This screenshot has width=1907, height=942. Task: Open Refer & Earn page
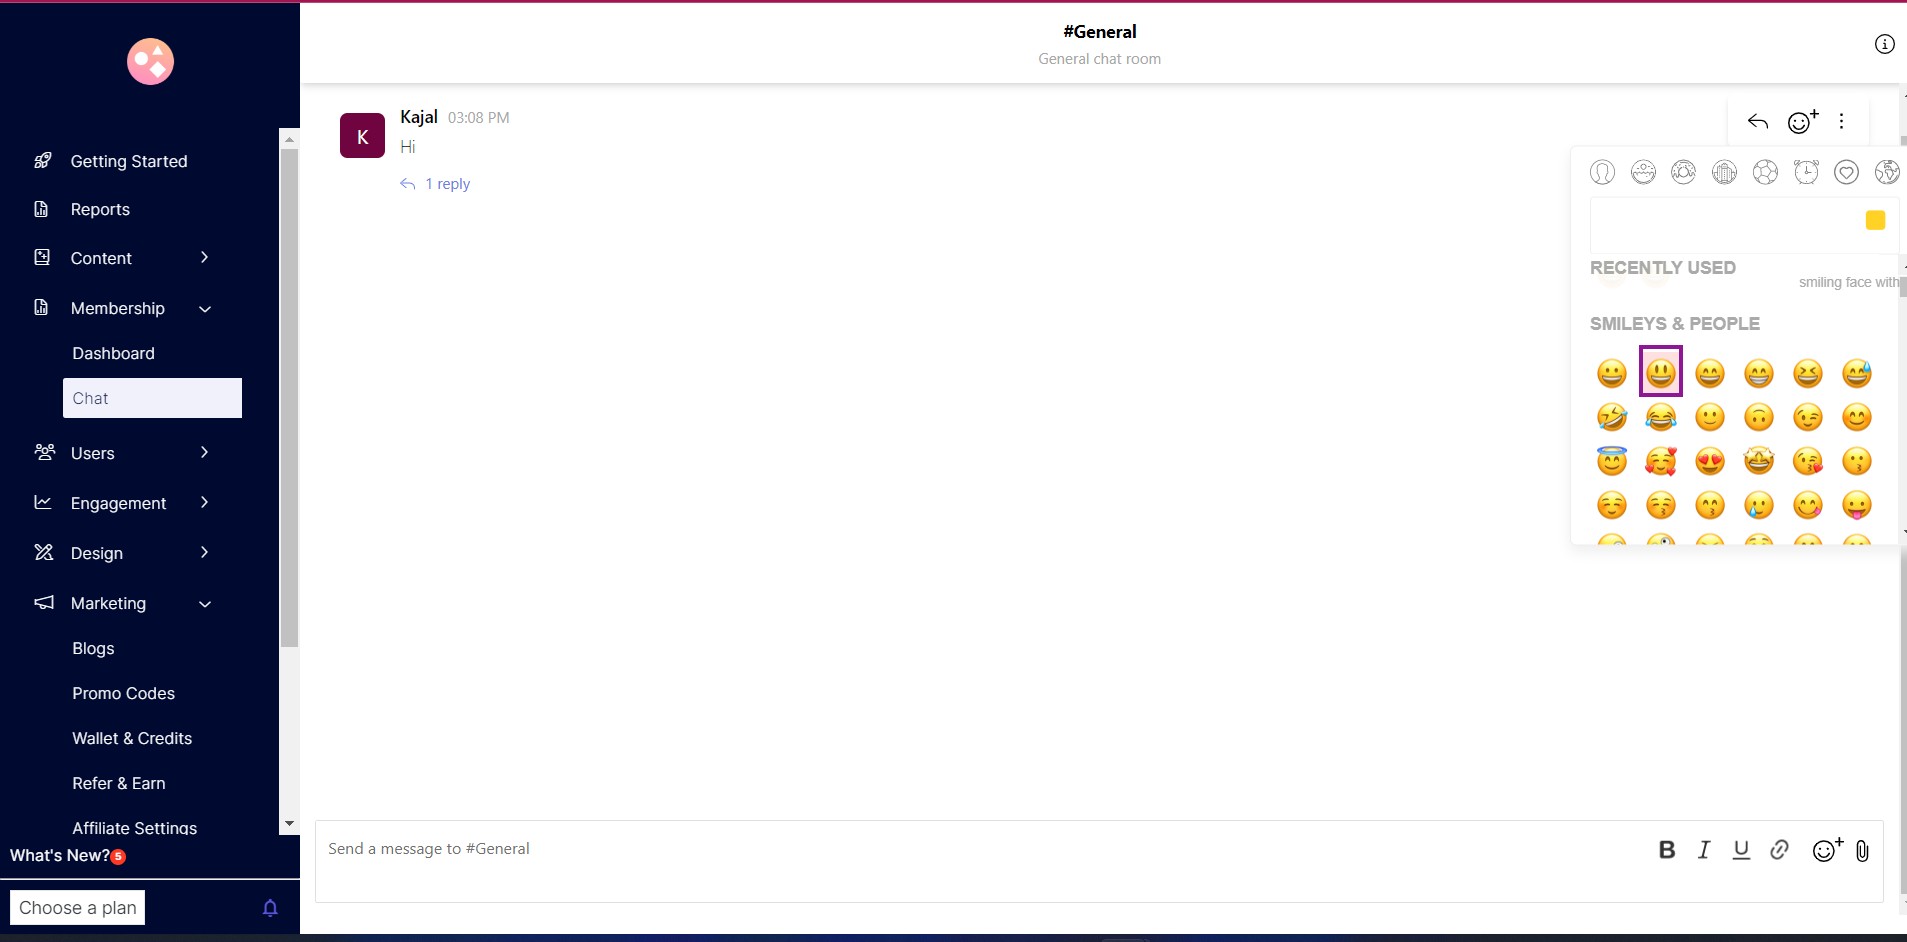point(119,783)
